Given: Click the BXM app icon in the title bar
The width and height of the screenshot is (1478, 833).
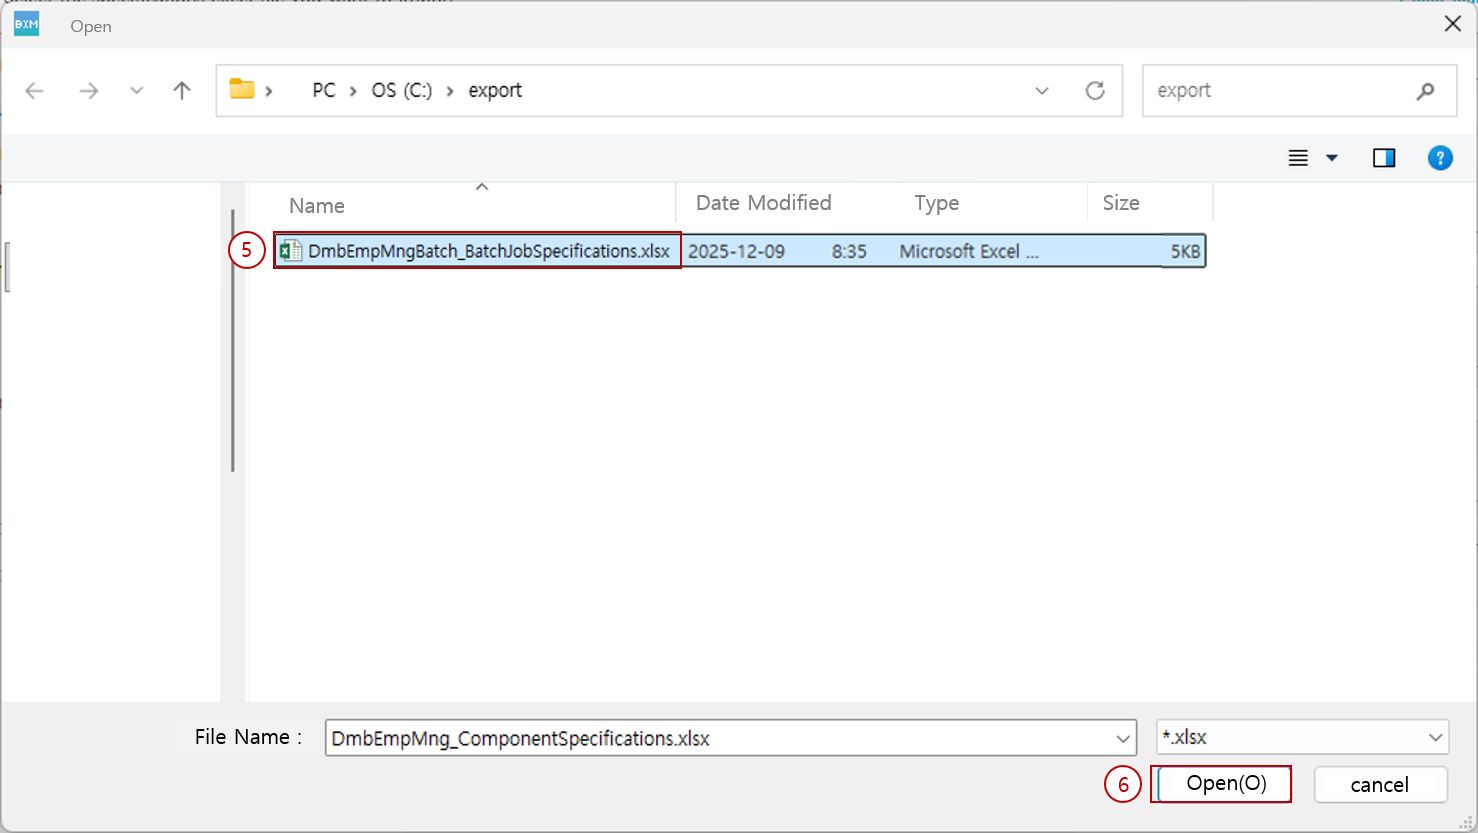Looking at the screenshot, I should click(x=25, y=22).
